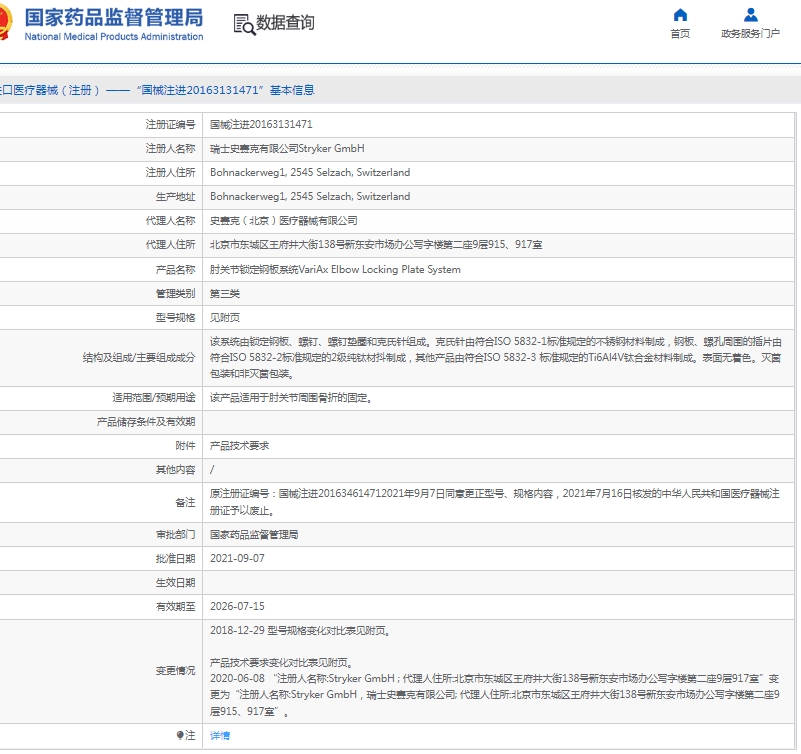Select expiry date 2026-07-15
The width and height of the screenshot is (801, 754).
pyautogui.click(x=237, y=606)
